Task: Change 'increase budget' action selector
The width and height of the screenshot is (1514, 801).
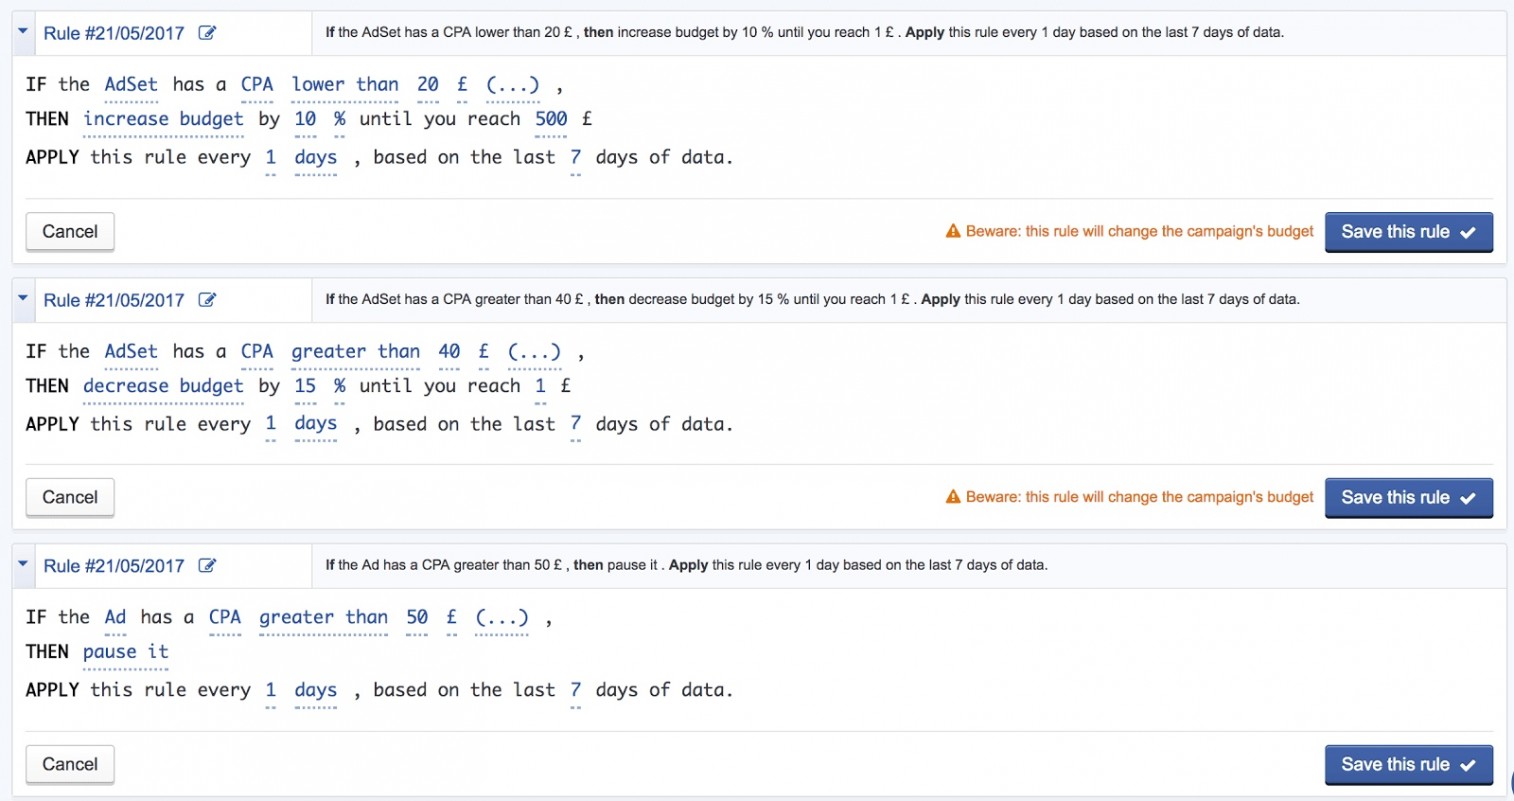Action: 163,120
